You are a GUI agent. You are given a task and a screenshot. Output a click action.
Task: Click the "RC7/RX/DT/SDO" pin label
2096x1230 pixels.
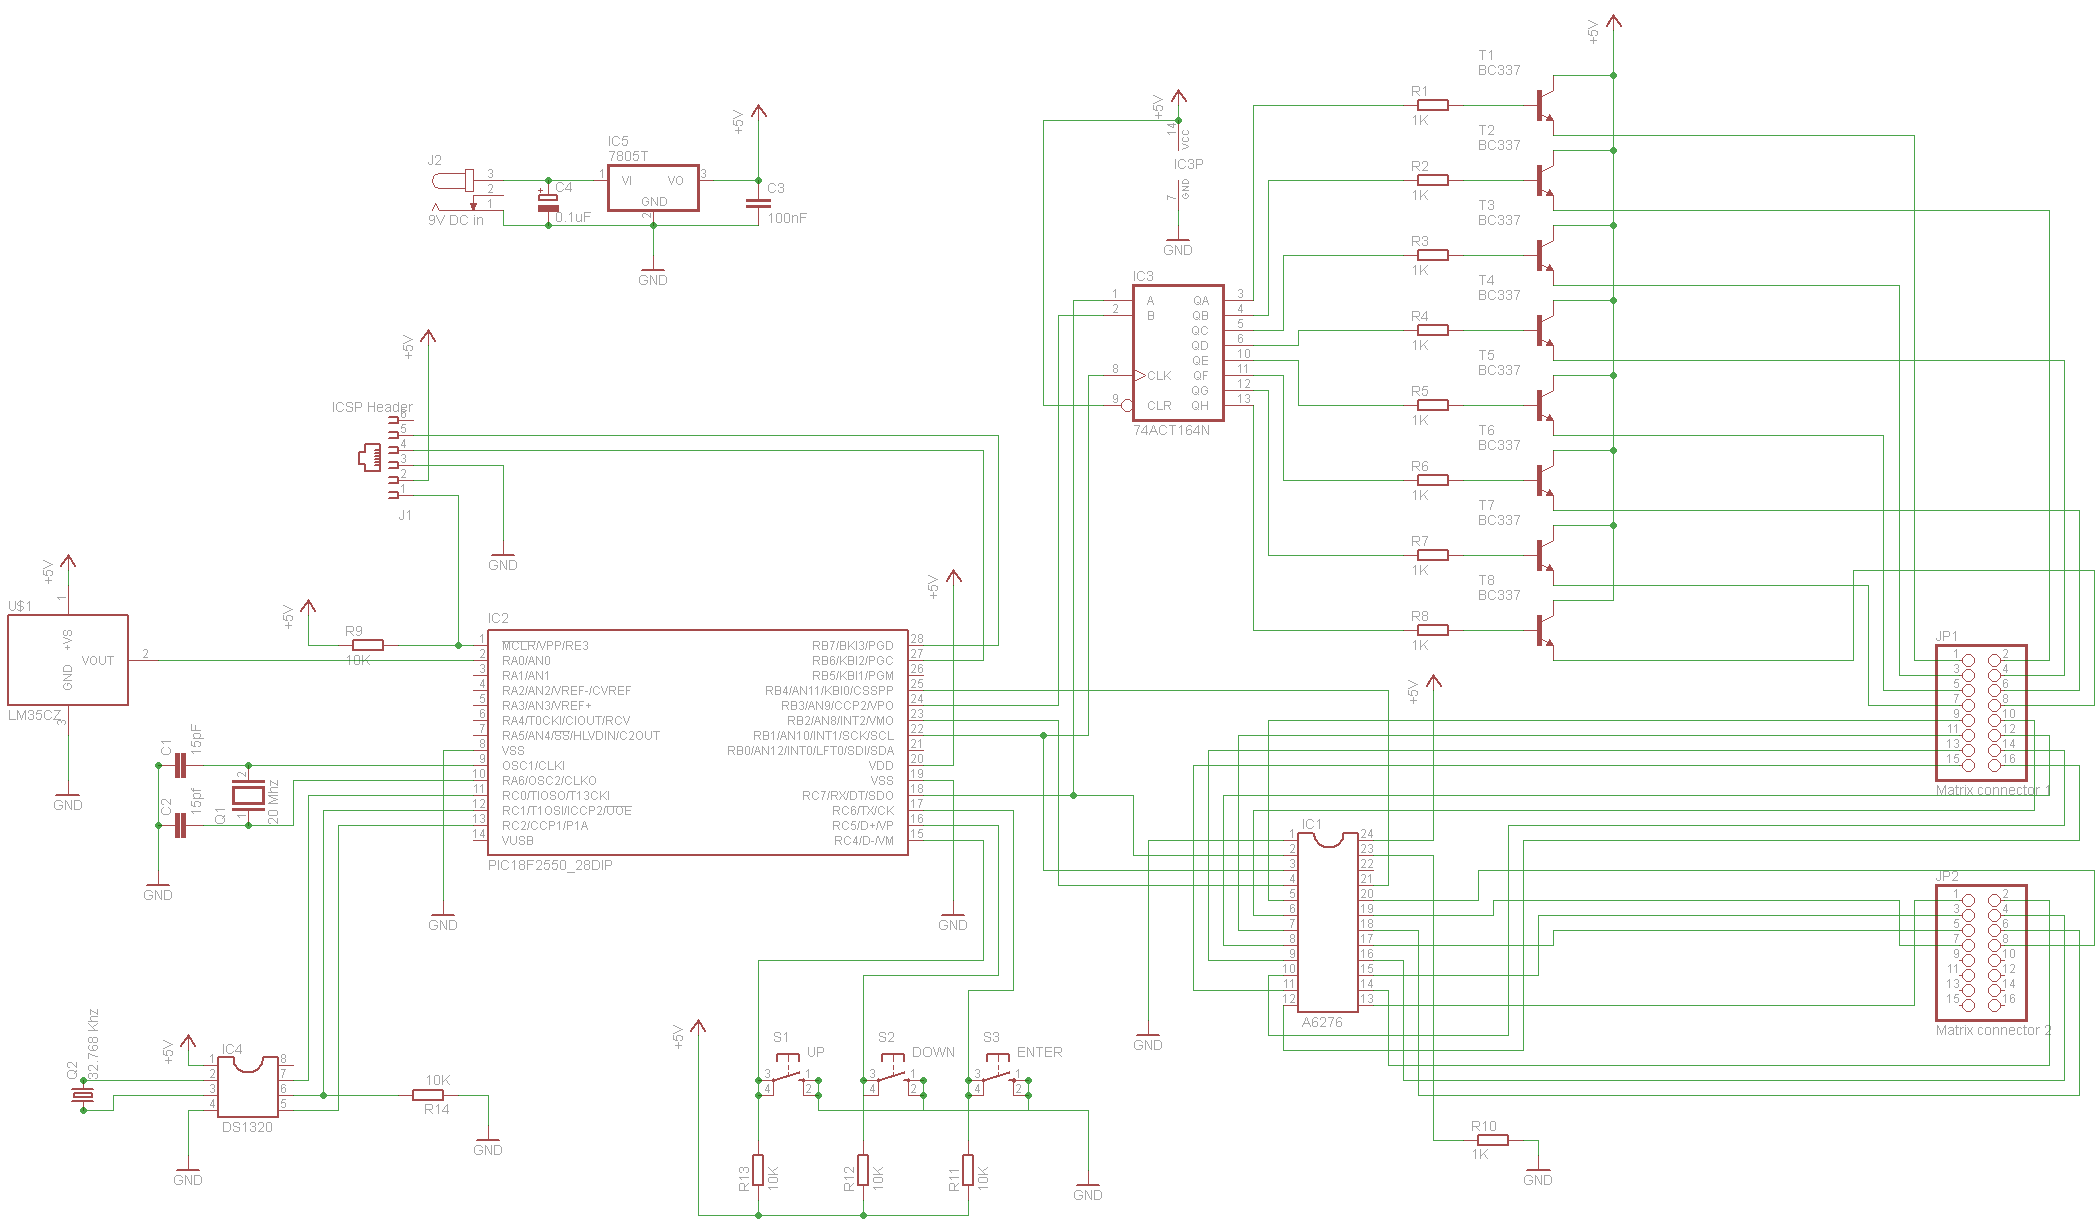848,795
